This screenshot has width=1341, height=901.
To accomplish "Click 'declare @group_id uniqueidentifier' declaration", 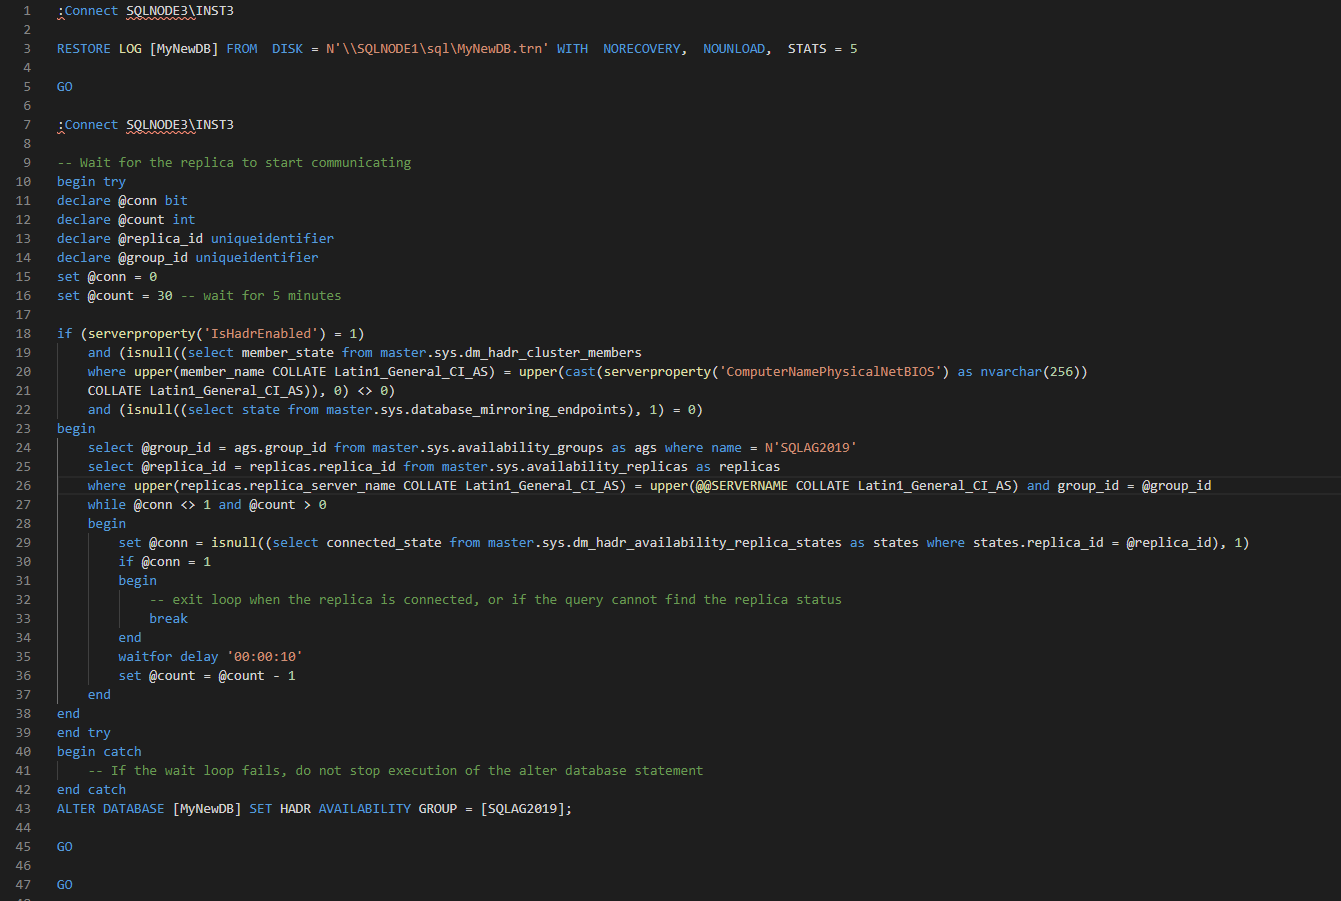I will click(188, 257).
